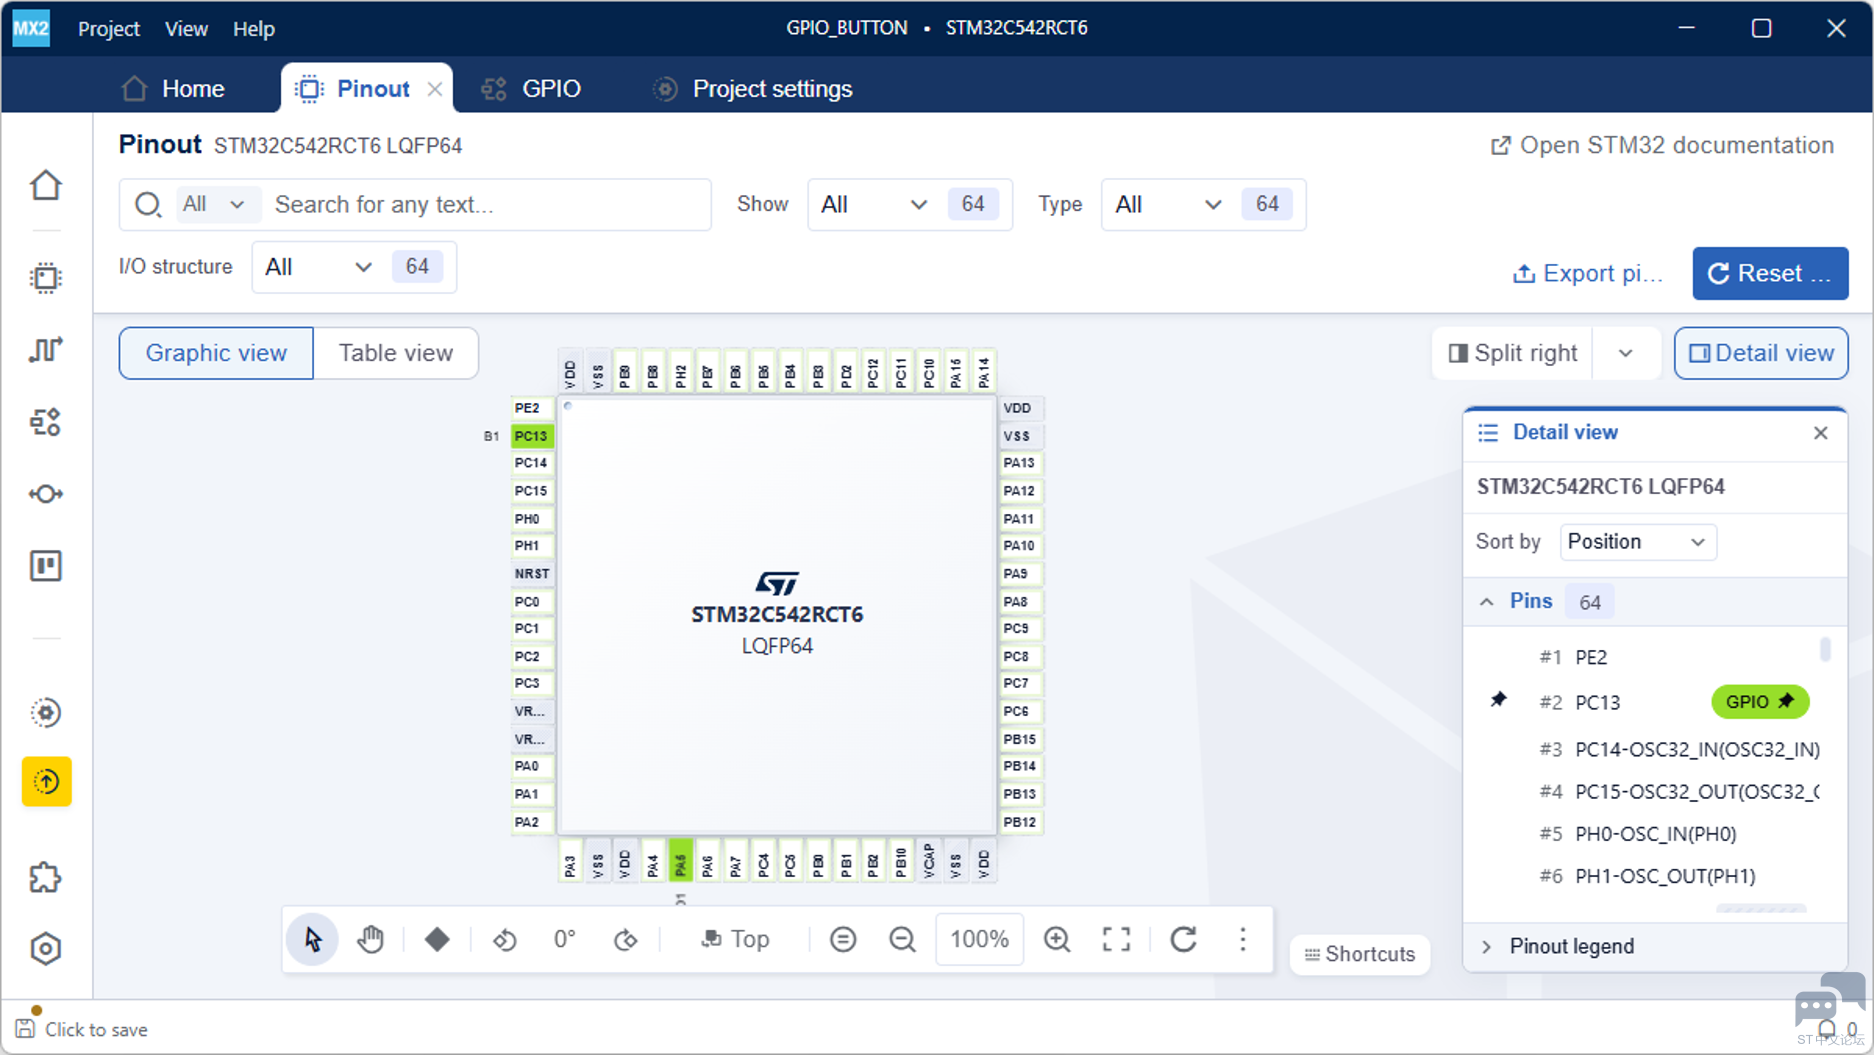This screenshot has width=1874, height=1055.
Task: Switch to Graphic view
Action: (x=216, y=353)
